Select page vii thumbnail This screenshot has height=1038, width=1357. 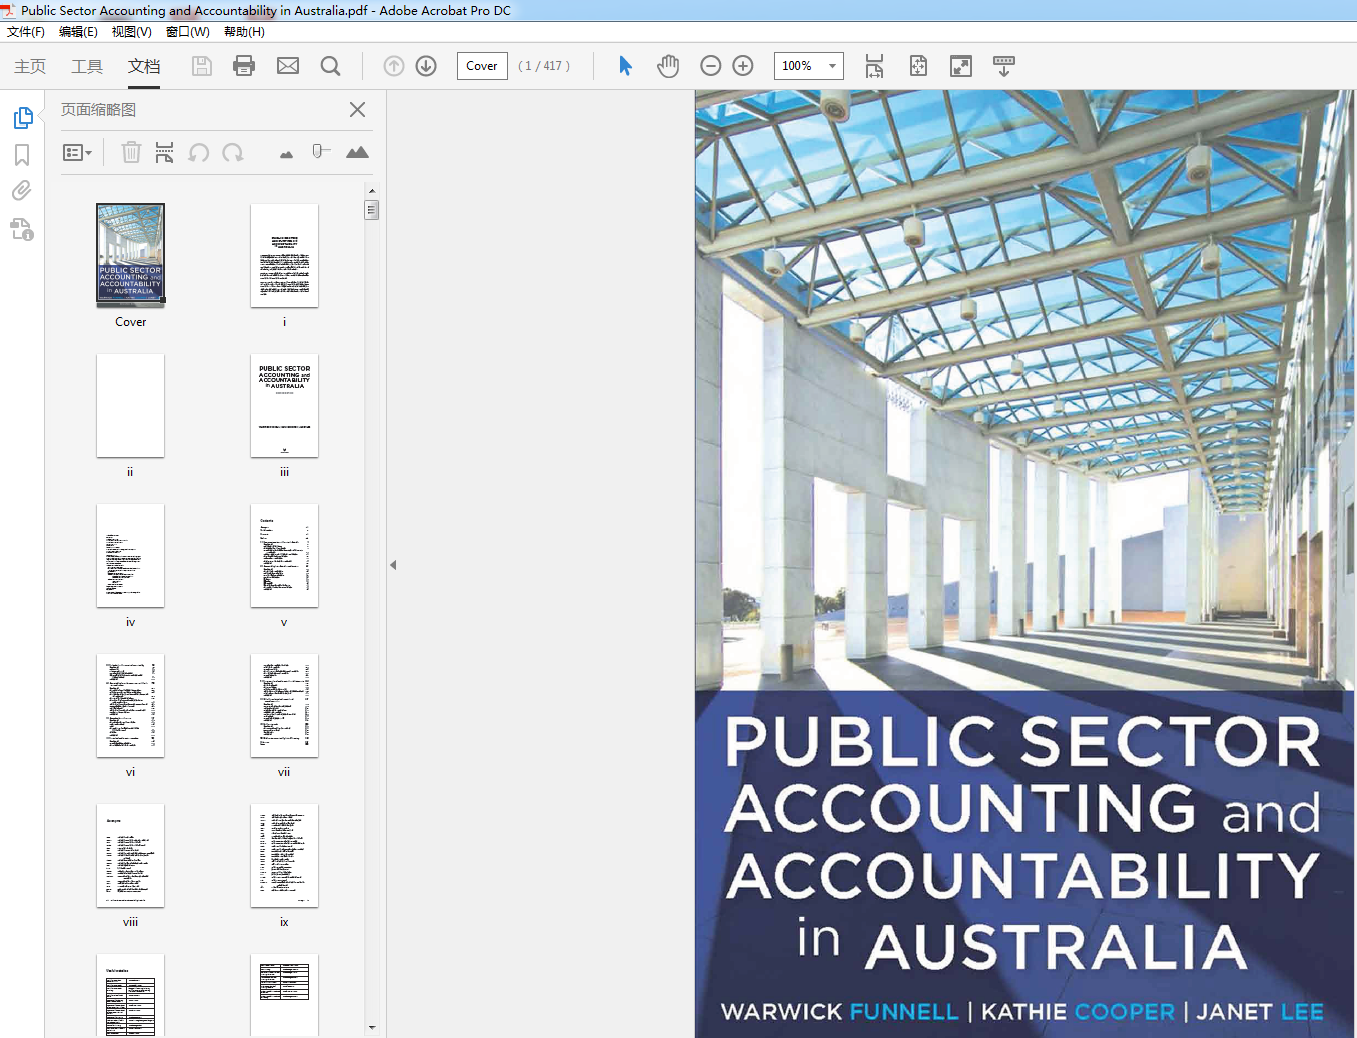pos(284,705)
